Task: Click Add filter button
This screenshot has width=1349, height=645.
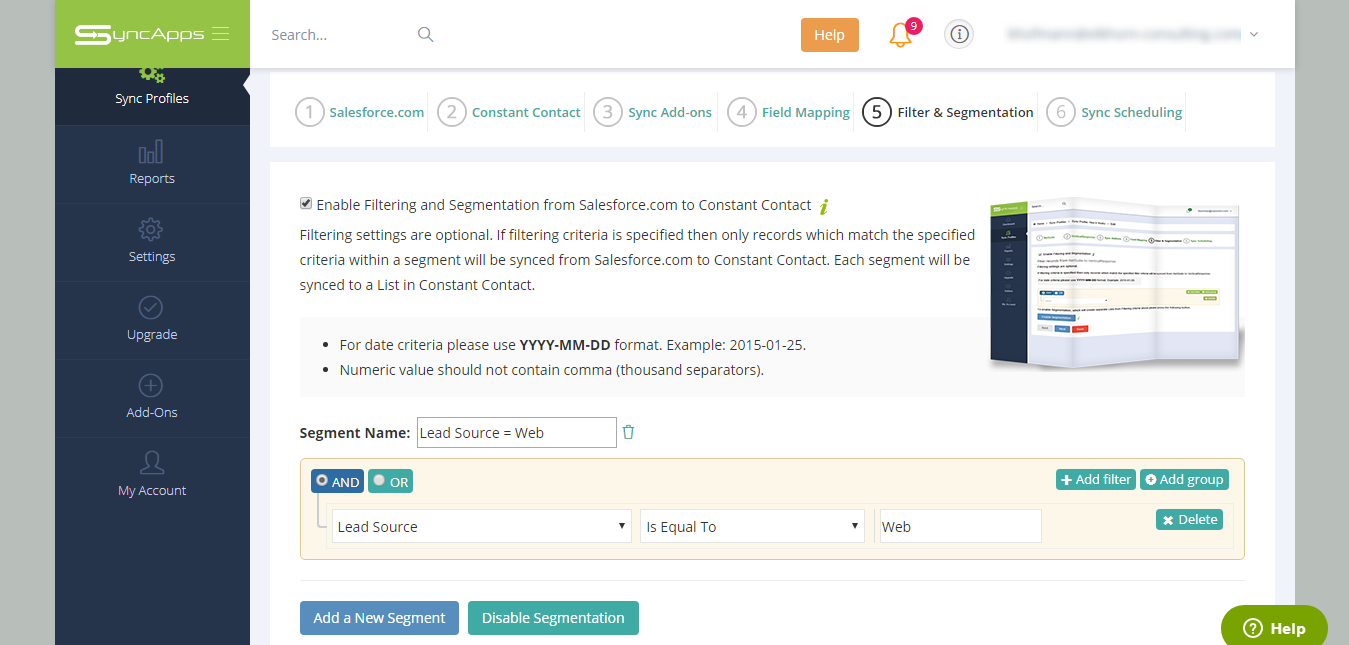Action: click(1096, 480)
